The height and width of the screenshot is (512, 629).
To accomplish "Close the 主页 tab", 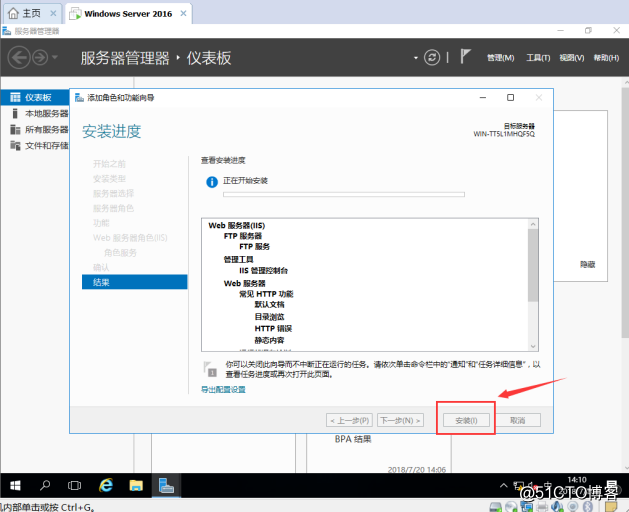I will point(53,14).
